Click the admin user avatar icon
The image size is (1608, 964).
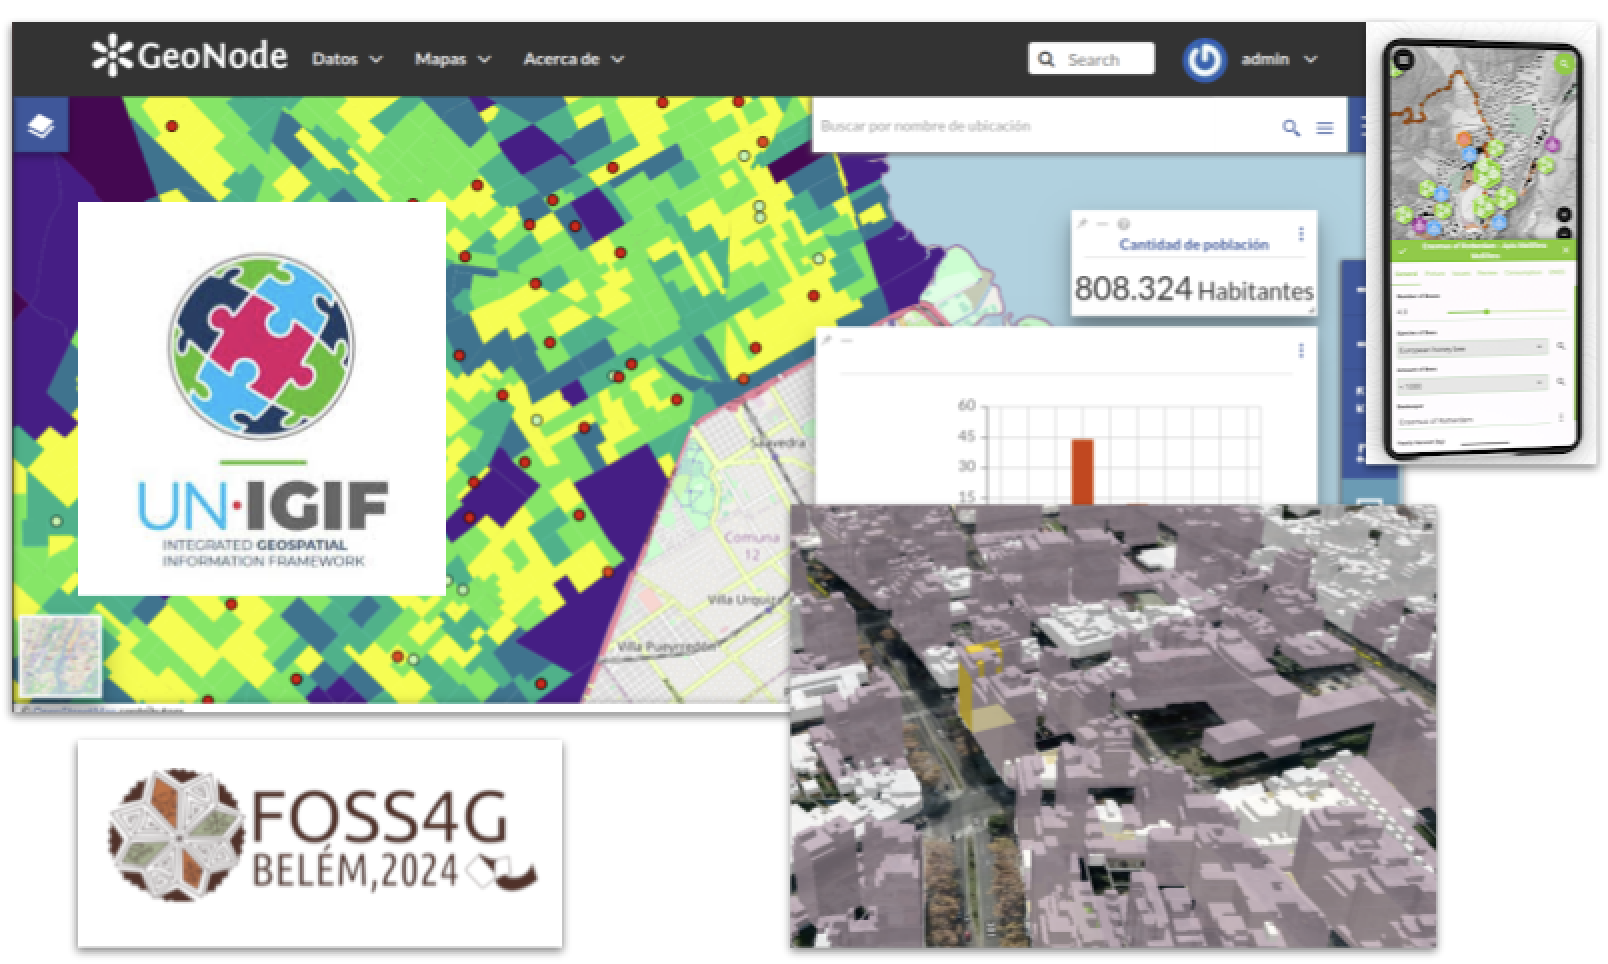pyautogui.click(x=1204, y=60)
